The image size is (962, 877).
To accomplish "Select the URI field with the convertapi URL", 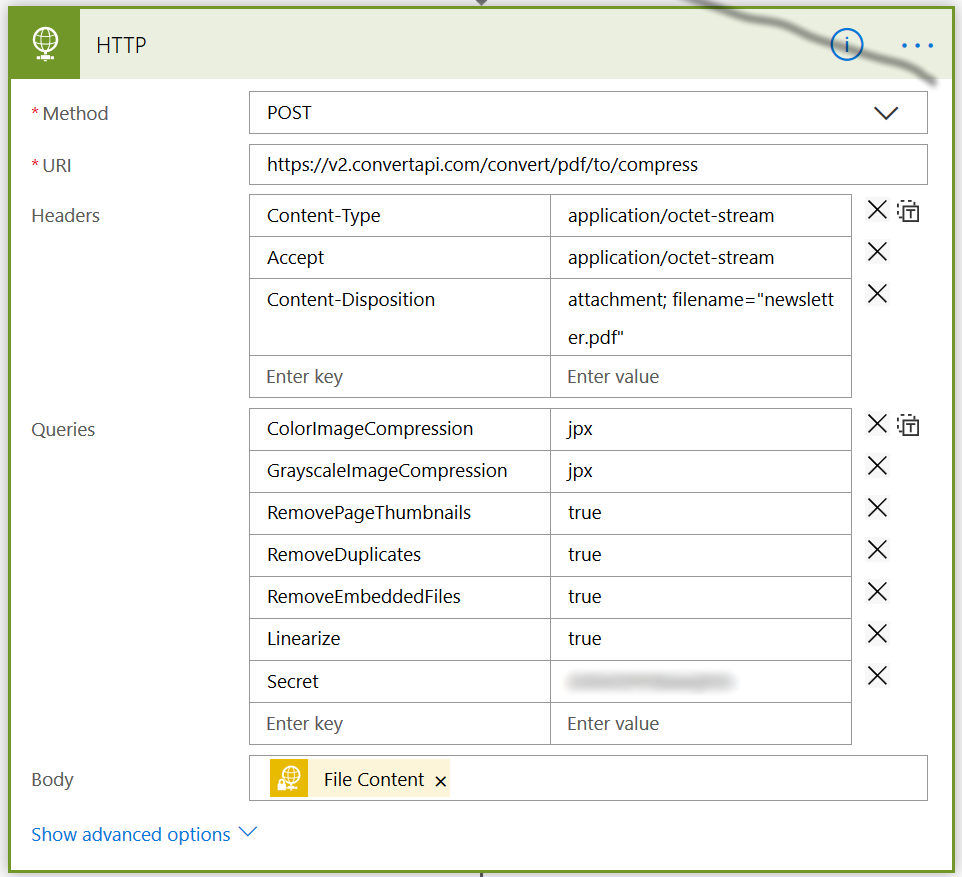I will coord(588,164).
